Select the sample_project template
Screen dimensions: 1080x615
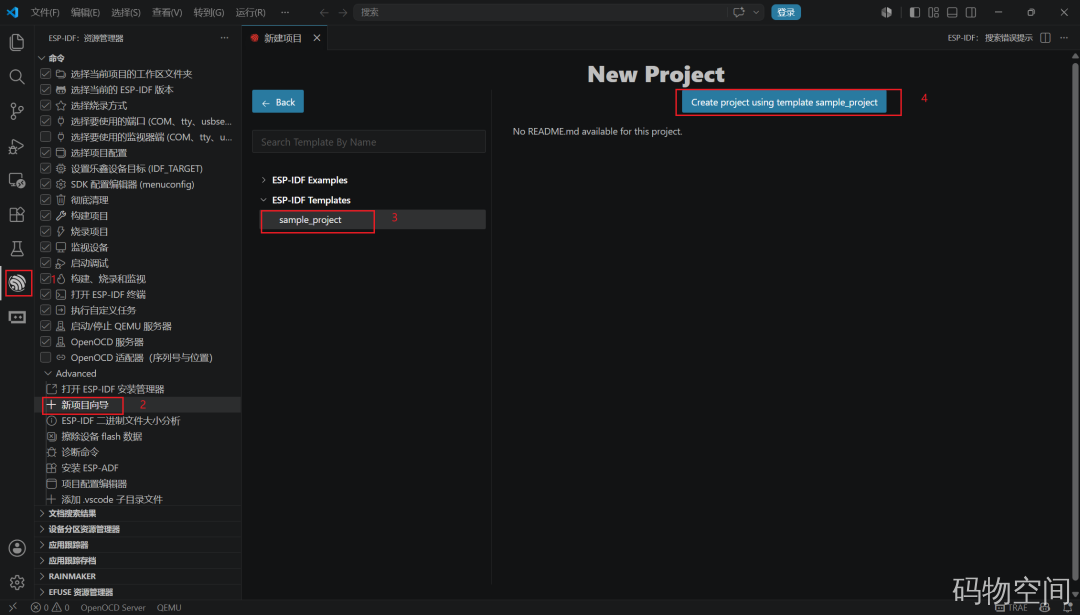point(373,220)
